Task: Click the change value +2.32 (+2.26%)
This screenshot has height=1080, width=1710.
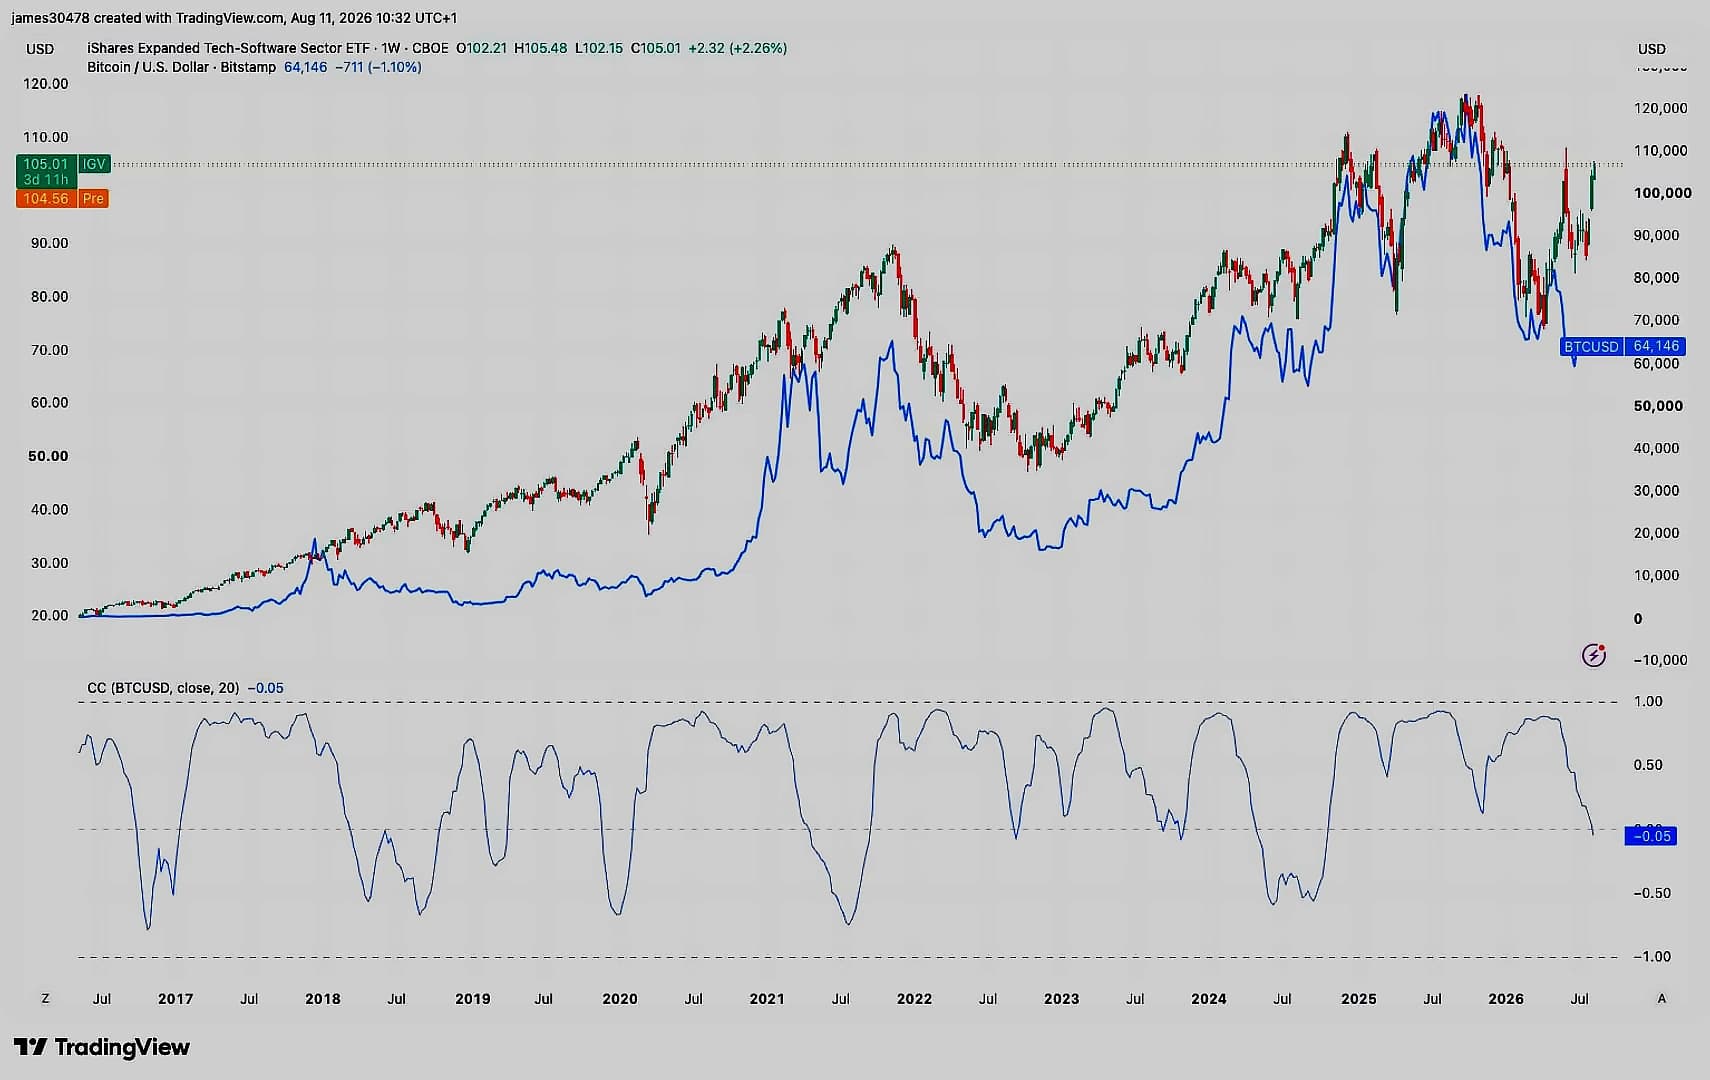Action: pos(737,48)
